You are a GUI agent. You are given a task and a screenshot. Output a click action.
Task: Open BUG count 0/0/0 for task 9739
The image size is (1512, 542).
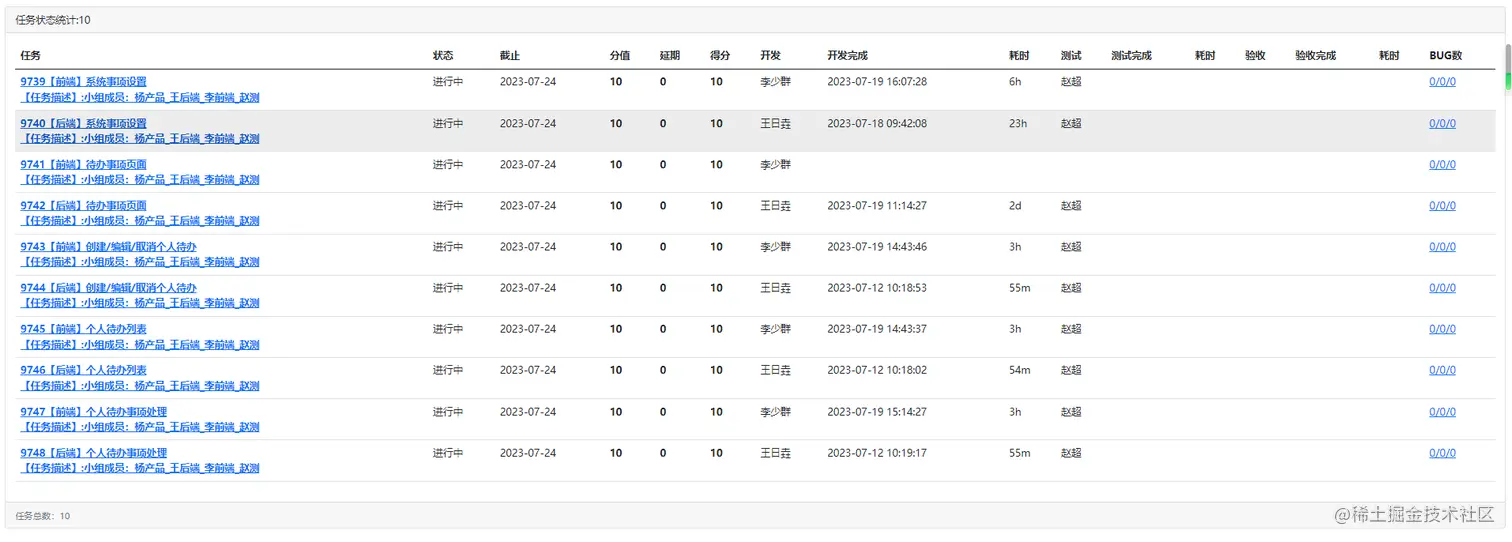[1442, 82]
